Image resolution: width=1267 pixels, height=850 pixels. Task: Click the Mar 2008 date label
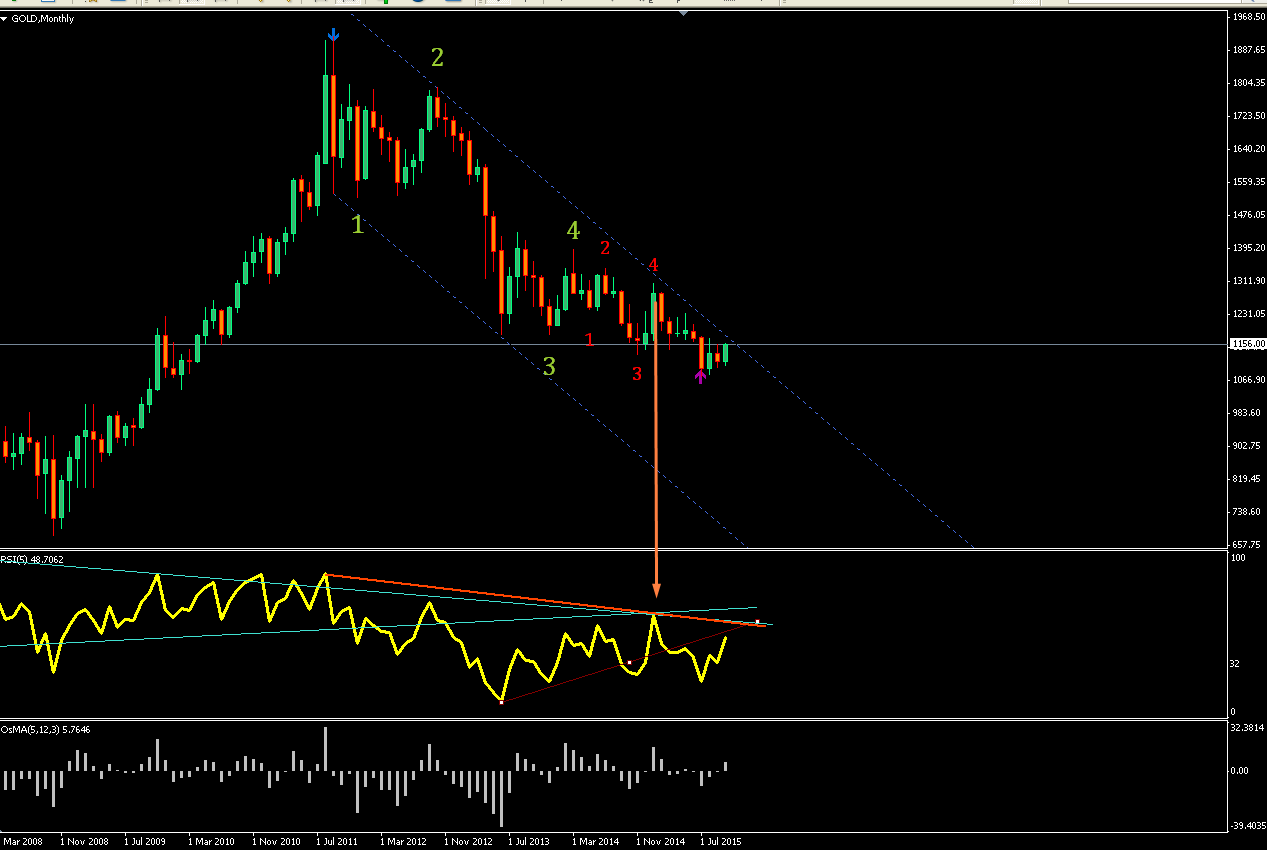click(23, 842)
